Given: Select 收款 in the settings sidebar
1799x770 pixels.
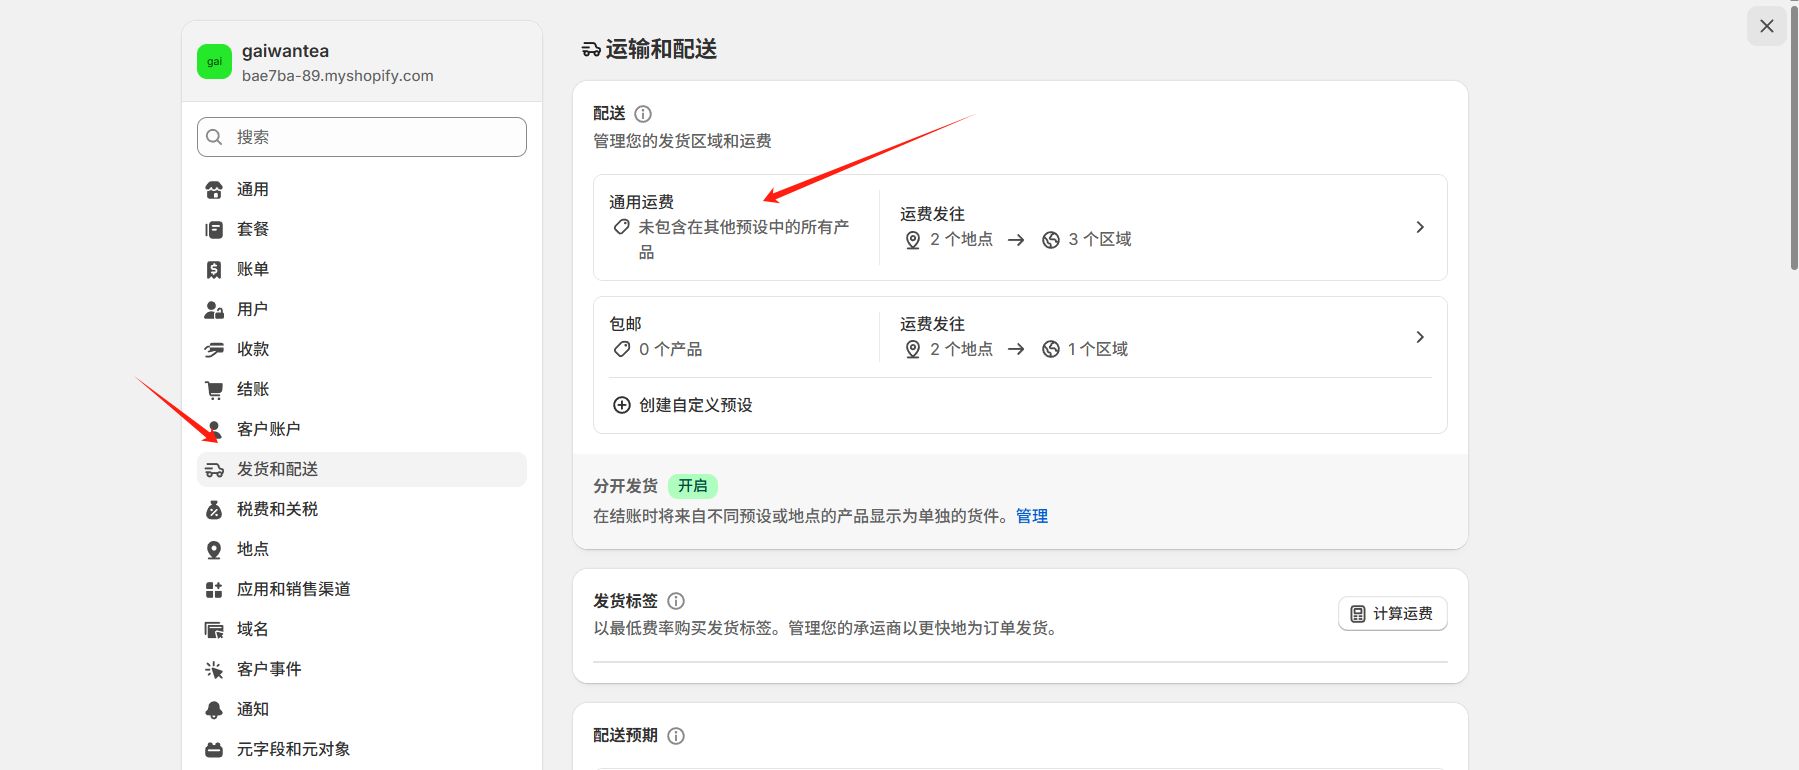Looking at the screenshot, I should pyautogui.click(x=362, y=350).
